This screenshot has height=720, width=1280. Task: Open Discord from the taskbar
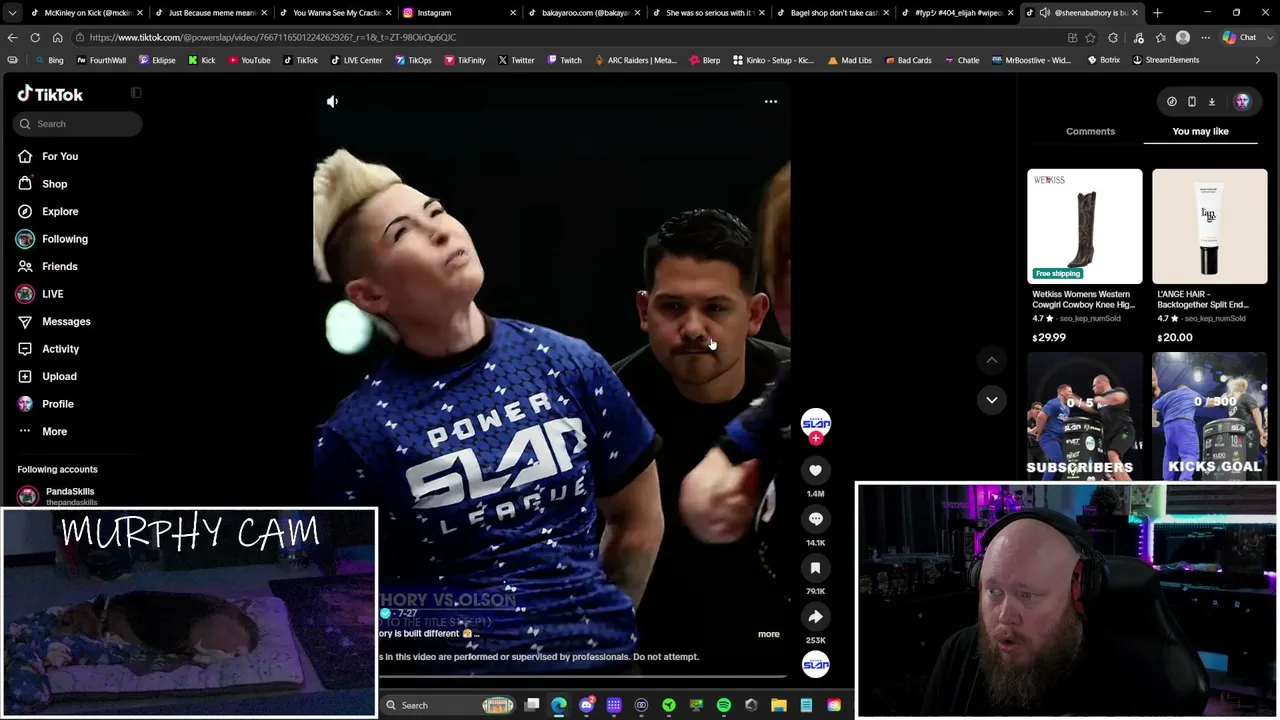pos(587,705)
